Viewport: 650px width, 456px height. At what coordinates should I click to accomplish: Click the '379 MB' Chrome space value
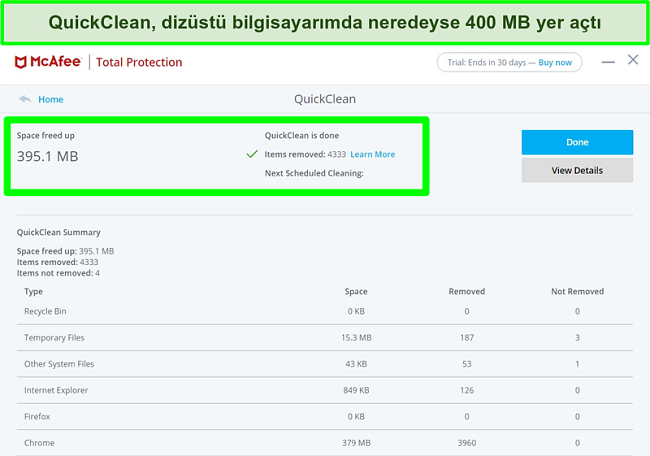click(x=356, y=443)
